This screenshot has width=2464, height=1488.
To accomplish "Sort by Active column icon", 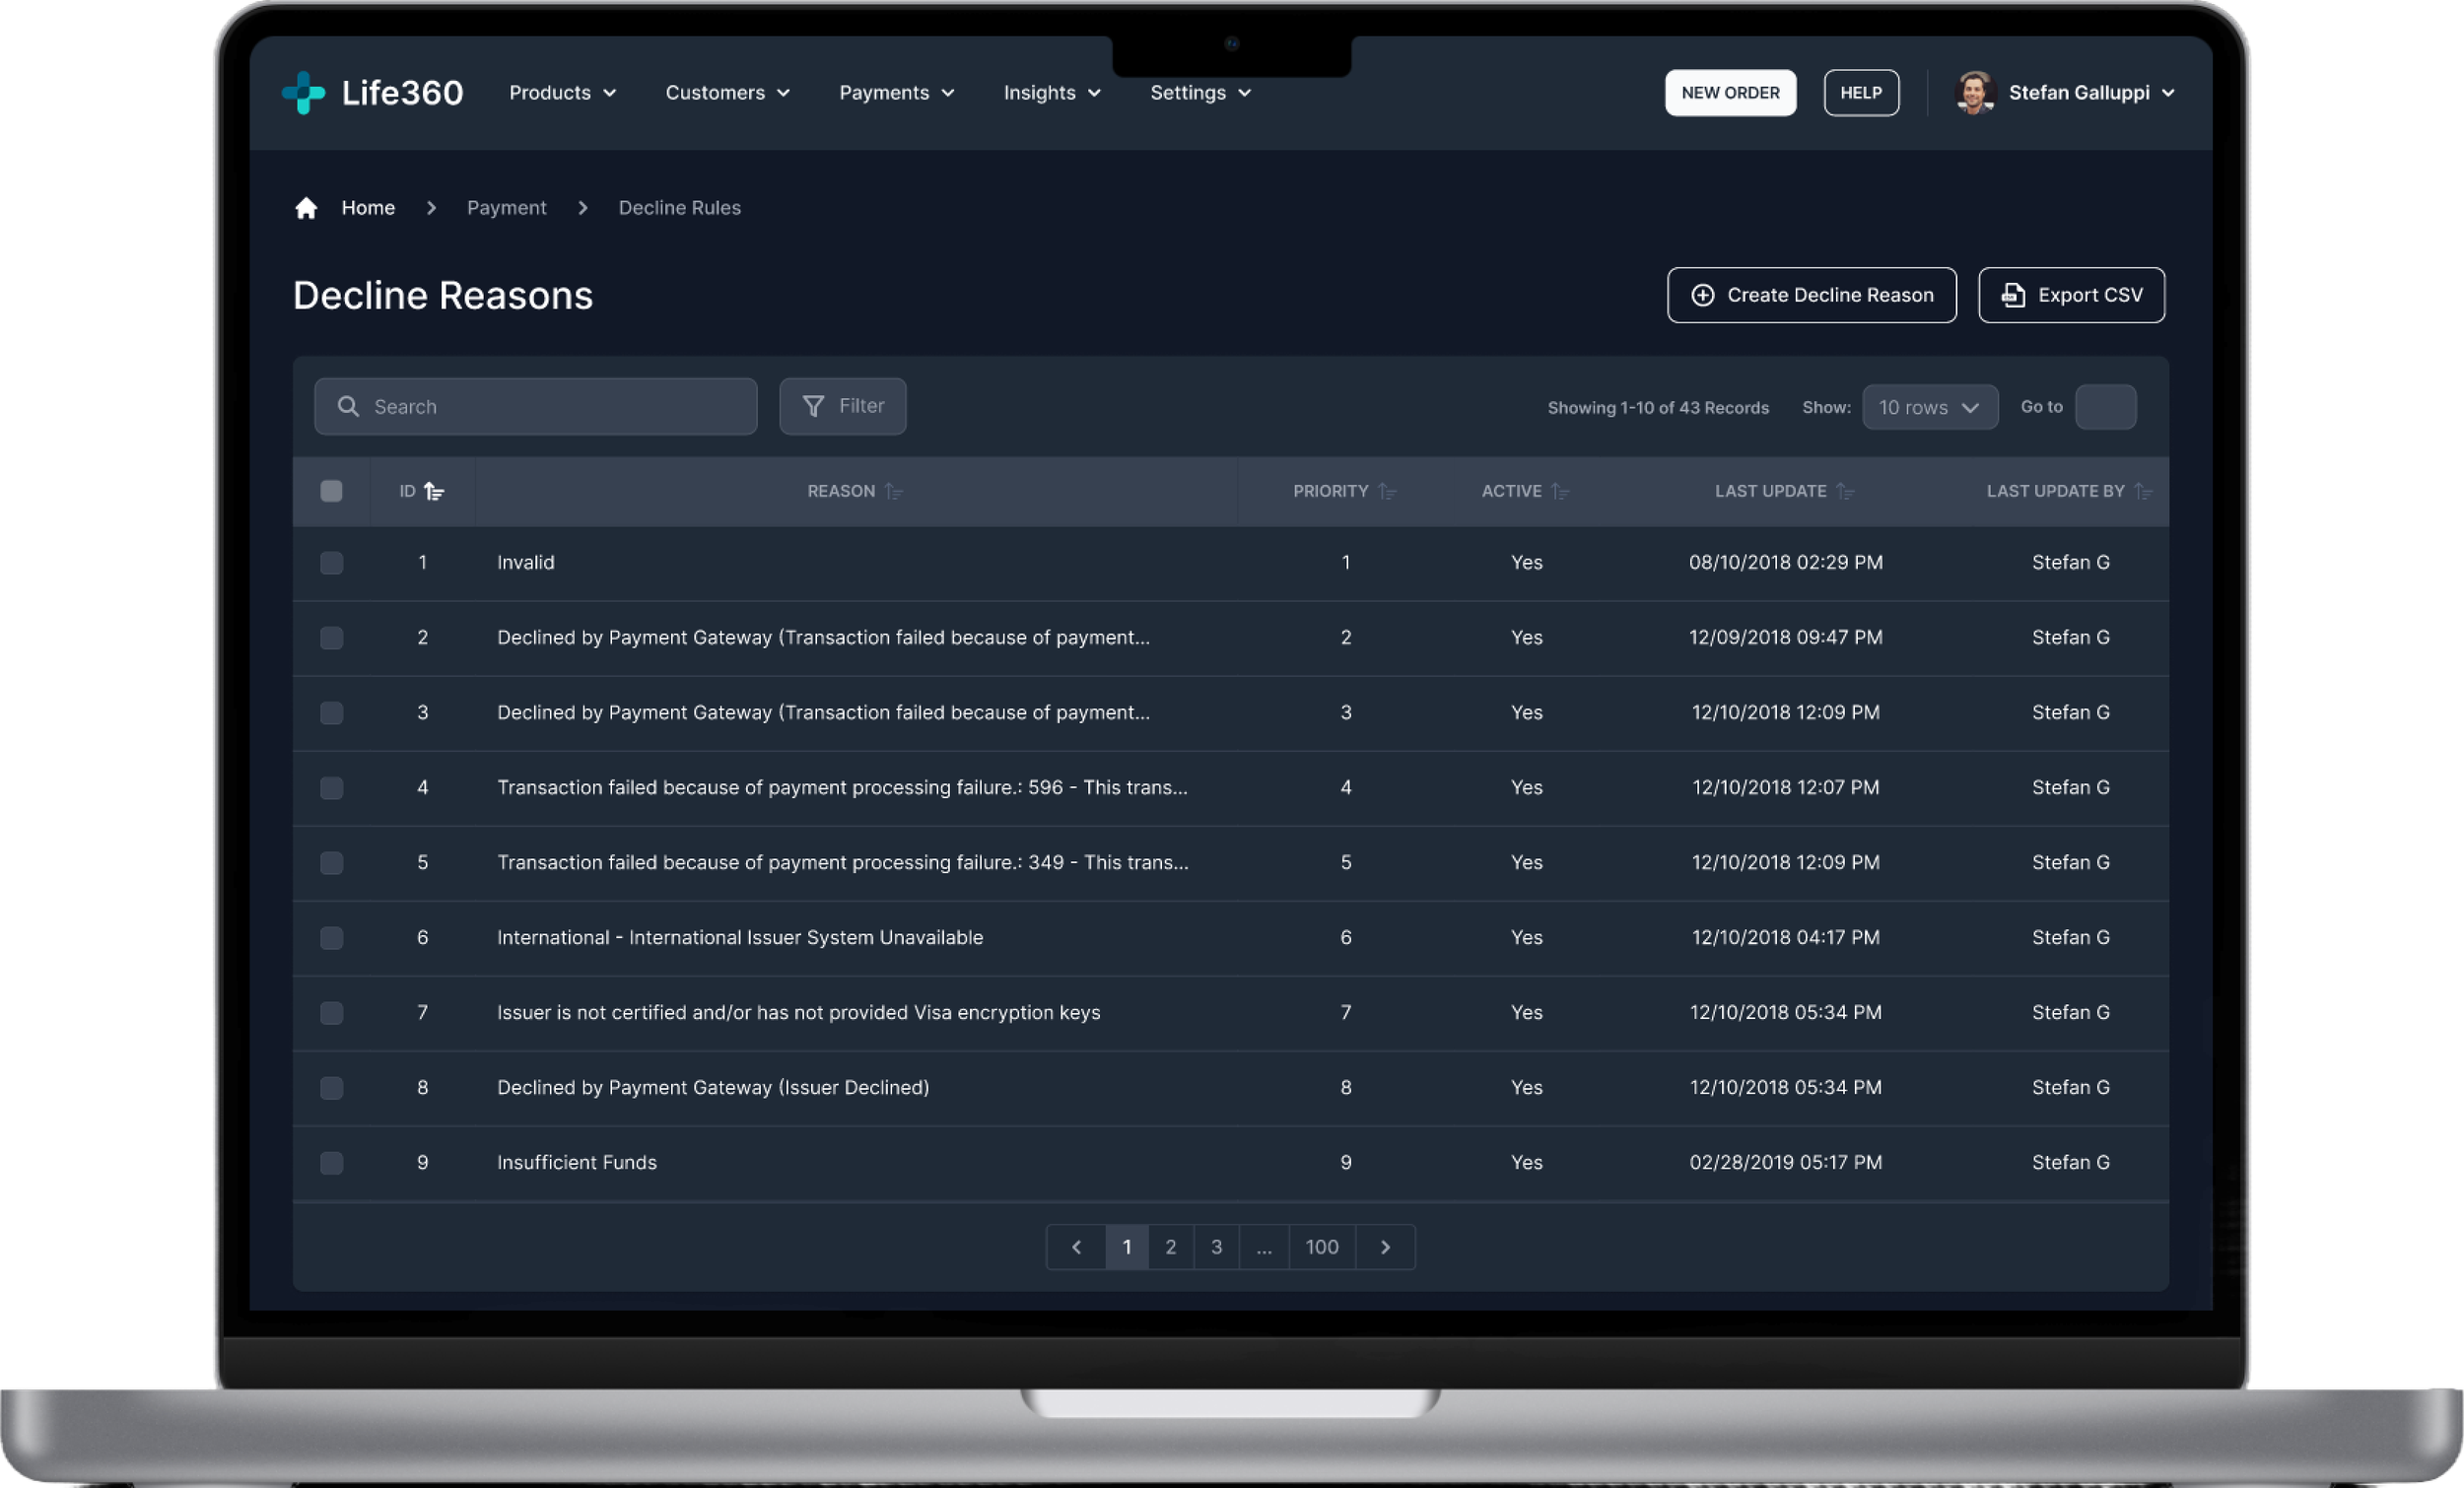I will (1560, 491).
